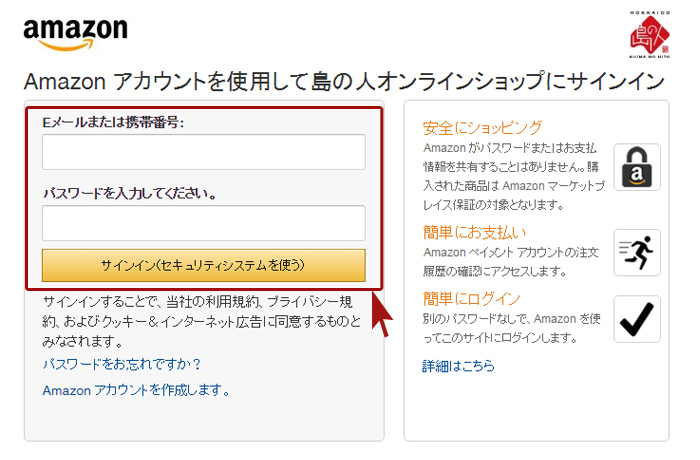Click the Amazon ペイメント order history description
700x460 pixels.
coord(511,262)
